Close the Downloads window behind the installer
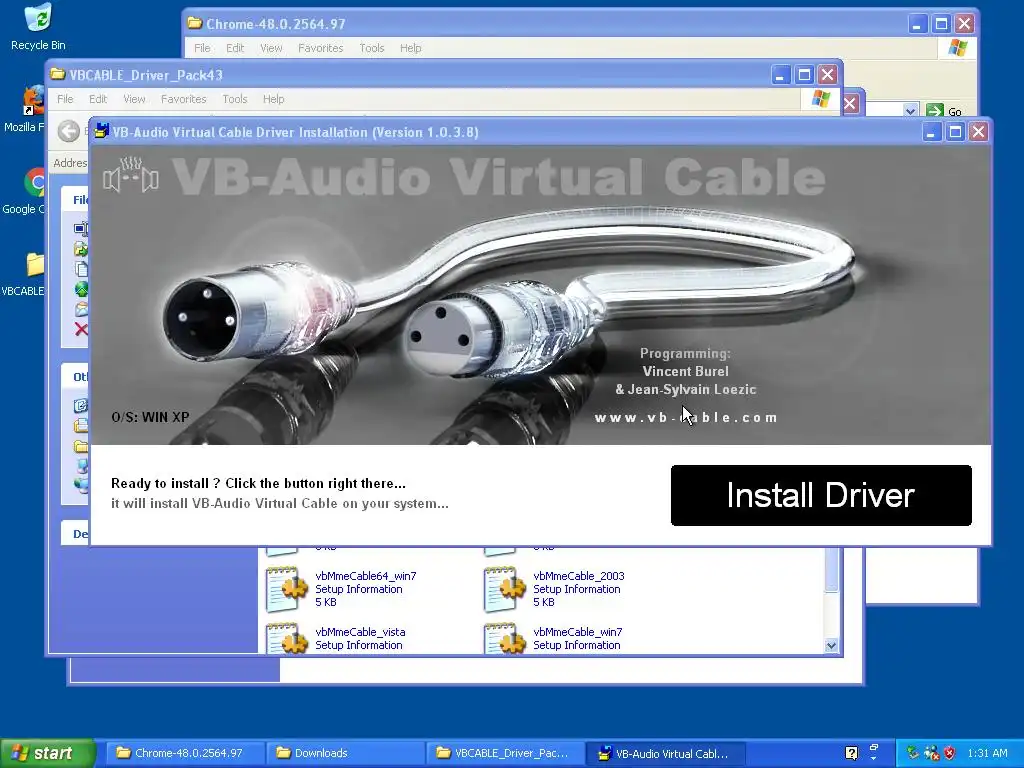The width and height of the screenshot is (1024, 768). pos(850,103)
